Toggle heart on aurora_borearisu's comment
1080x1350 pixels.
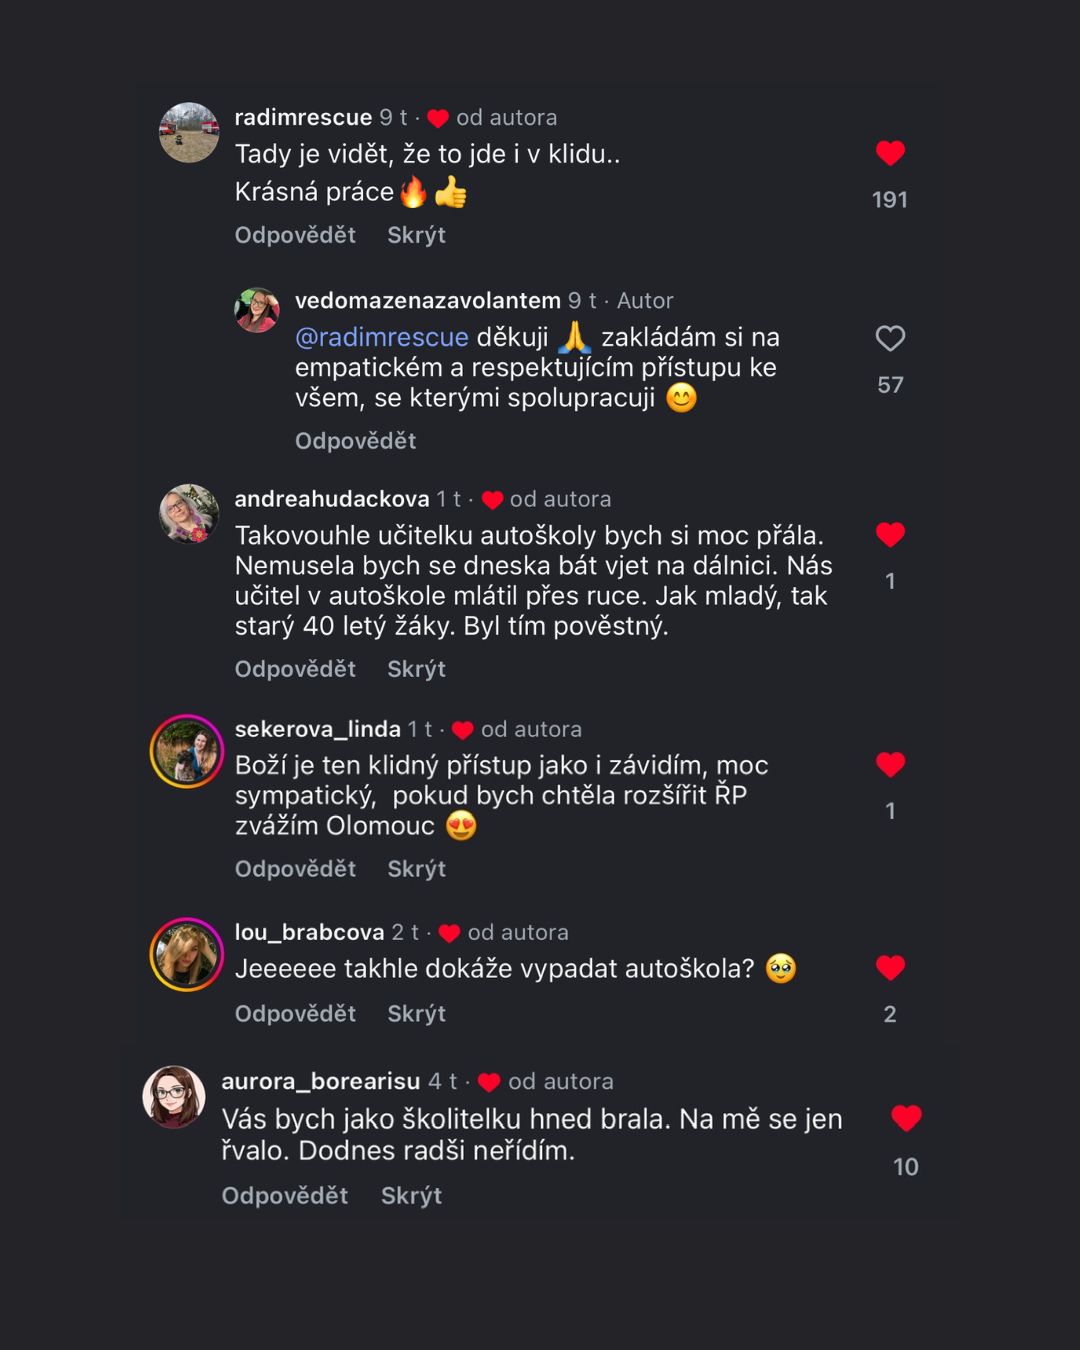click(x=906, y=1119)
